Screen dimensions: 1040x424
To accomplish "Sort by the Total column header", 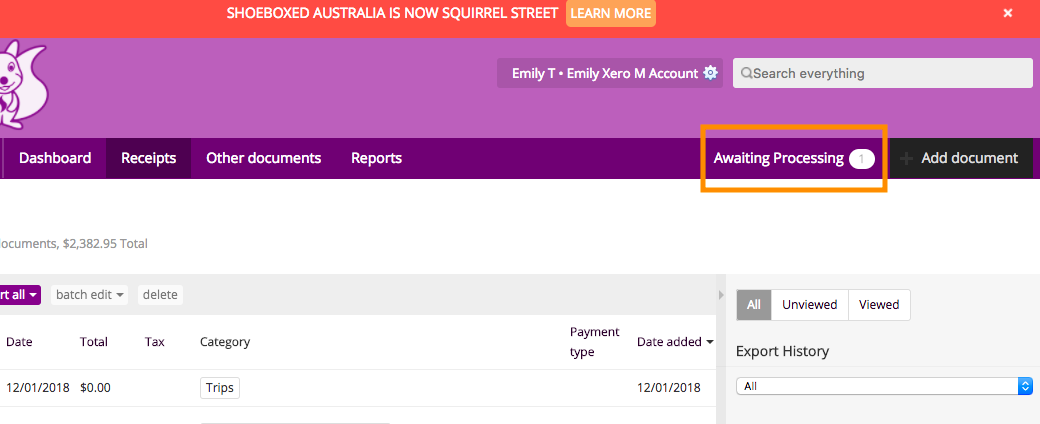I will (x=94, y=342).
